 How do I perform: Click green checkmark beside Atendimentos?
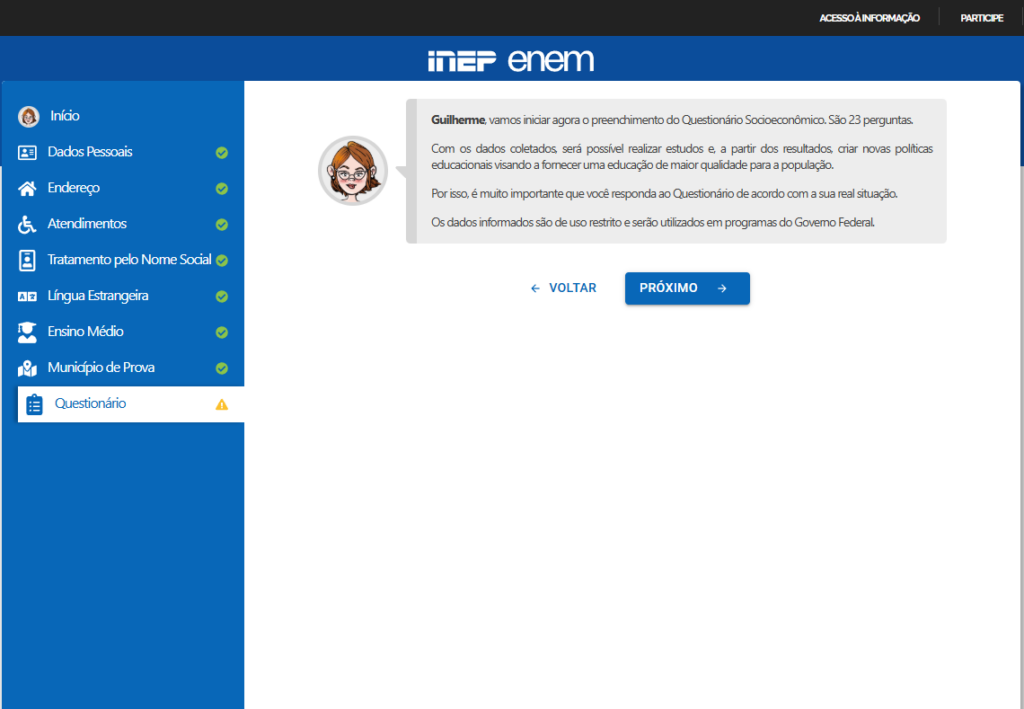point(222,225)
